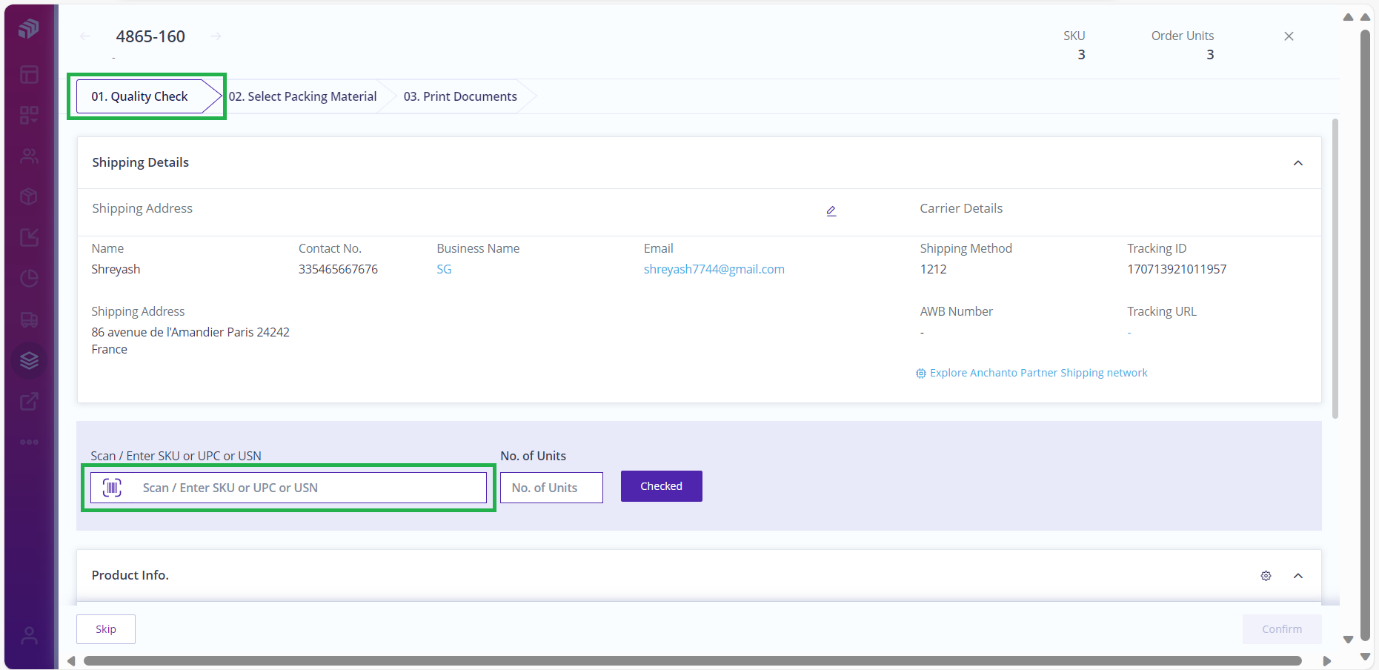The height and width of the screenshot is (670, 1379).
Task: Open the product box icon in sidebar
Action: tap(29, 197)
